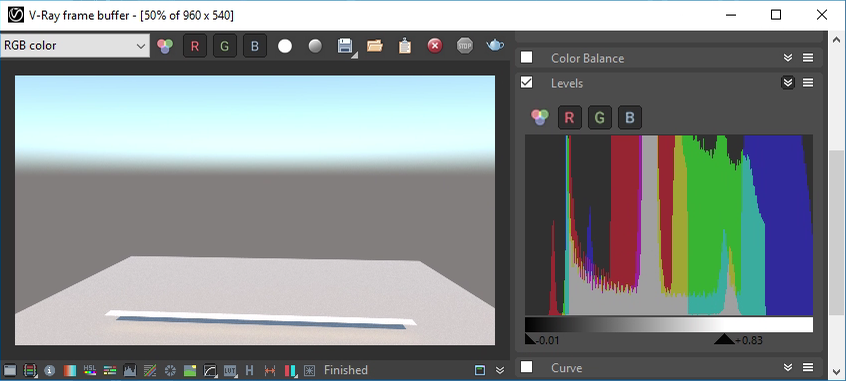Open render history (H icon)
Screen dimensions: 846x381
coord(249,370)
